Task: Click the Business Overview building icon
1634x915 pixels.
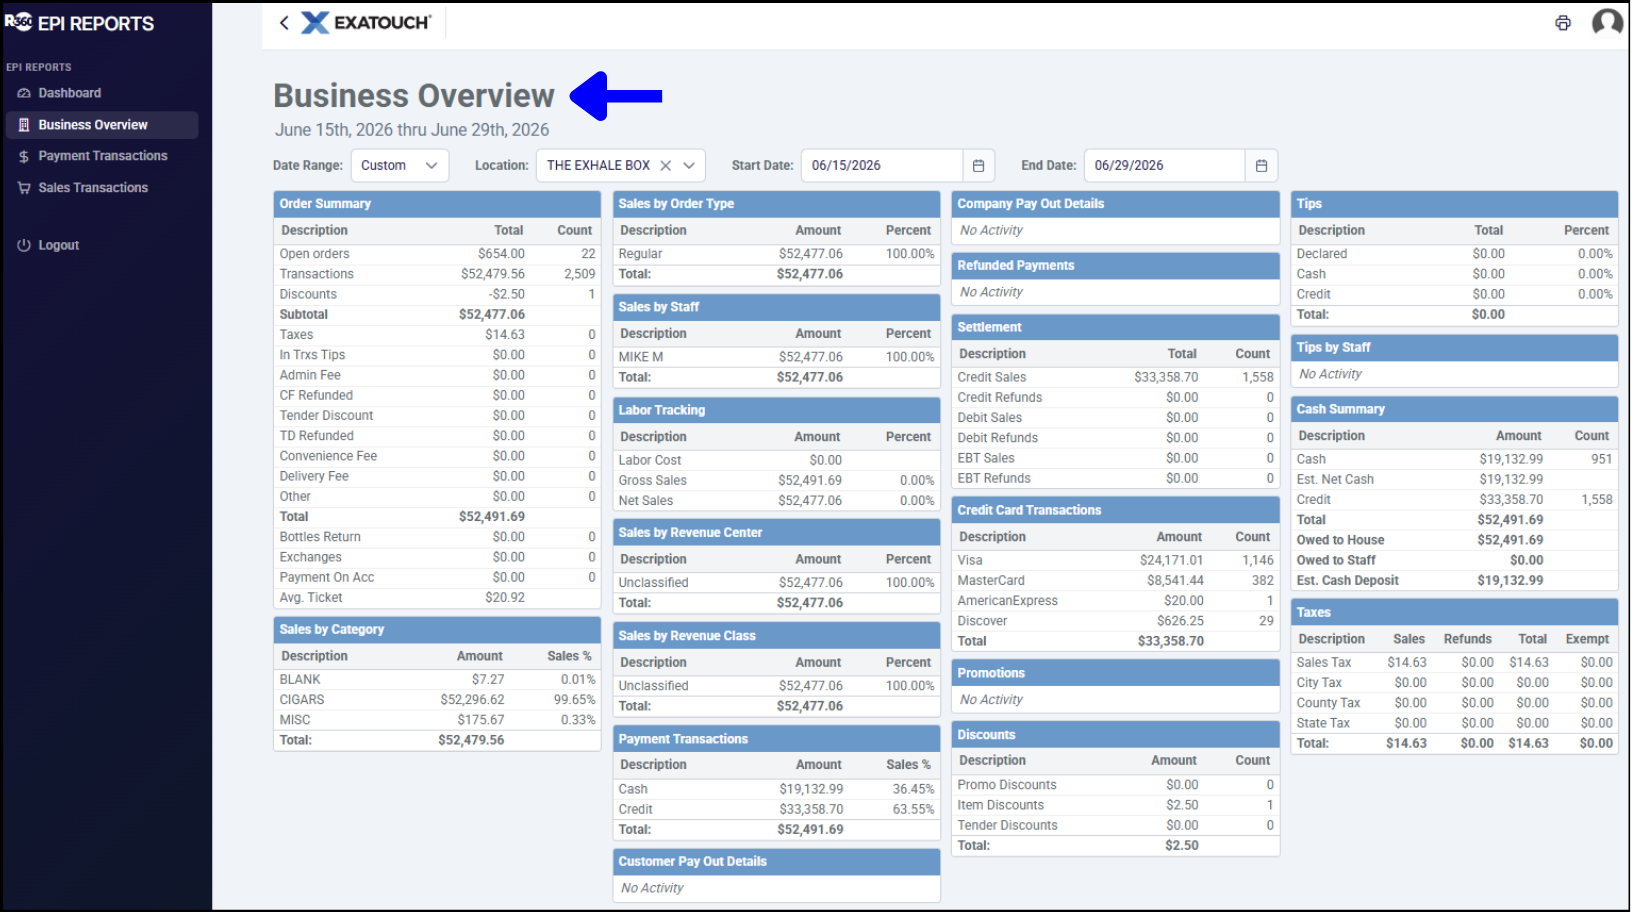Action: (x=24, y=125)
